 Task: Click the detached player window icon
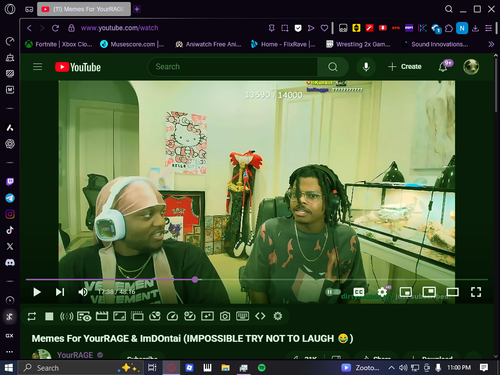point(137,316)
